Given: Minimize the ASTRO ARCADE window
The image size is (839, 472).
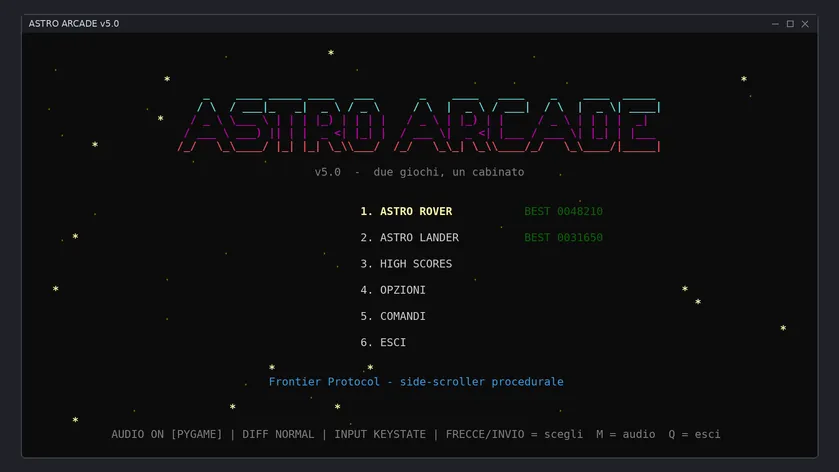Looking at the screenshot, I should click(775, 24).
